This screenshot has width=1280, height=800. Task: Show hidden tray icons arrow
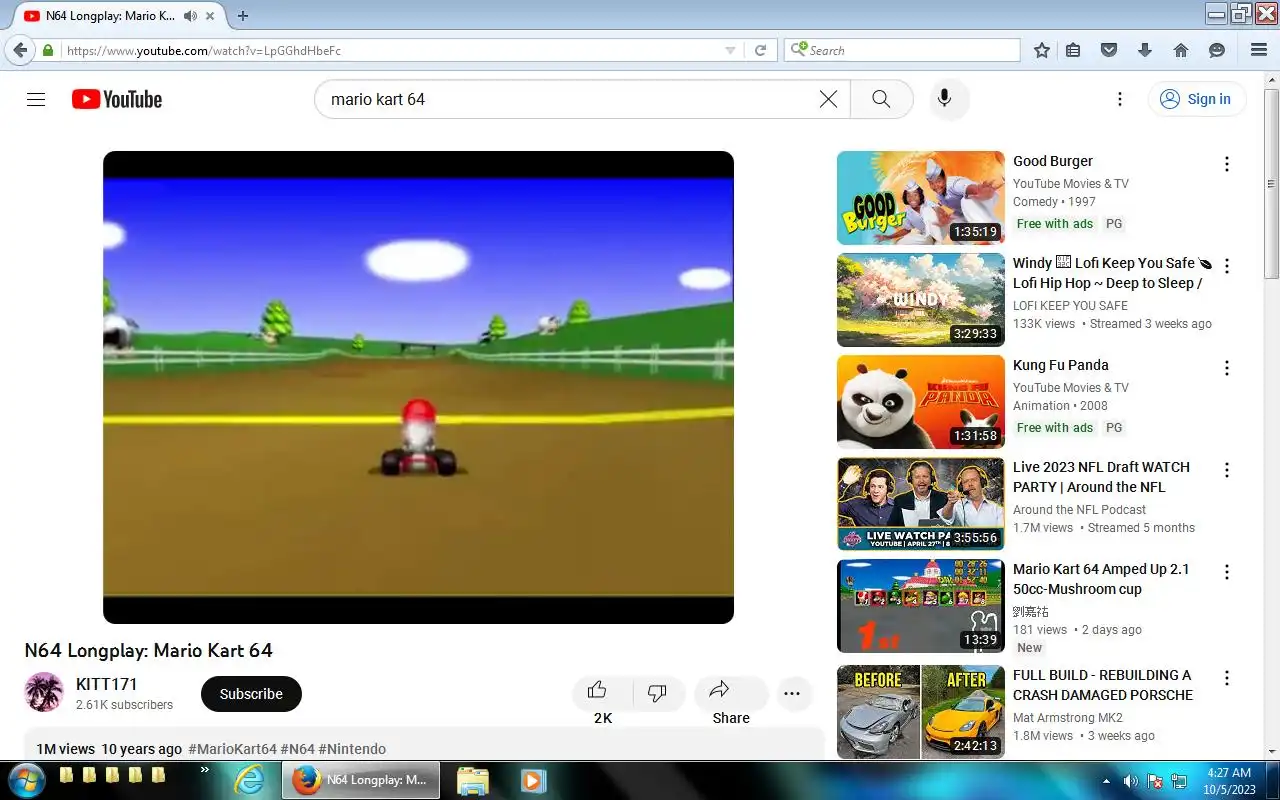(x=1106, y=781)
